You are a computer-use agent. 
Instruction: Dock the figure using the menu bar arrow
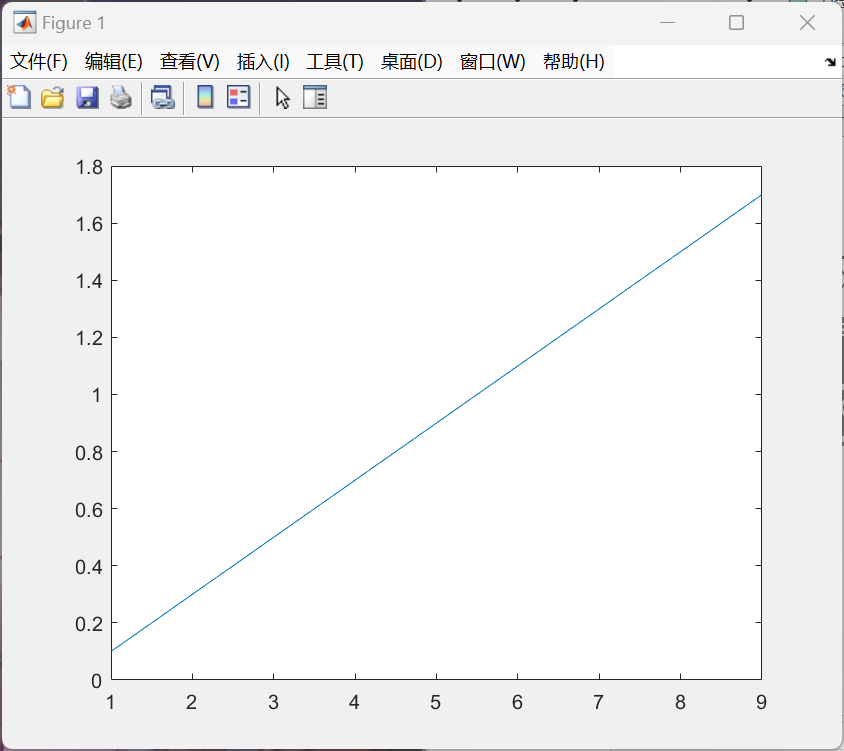tap(829, 62)
